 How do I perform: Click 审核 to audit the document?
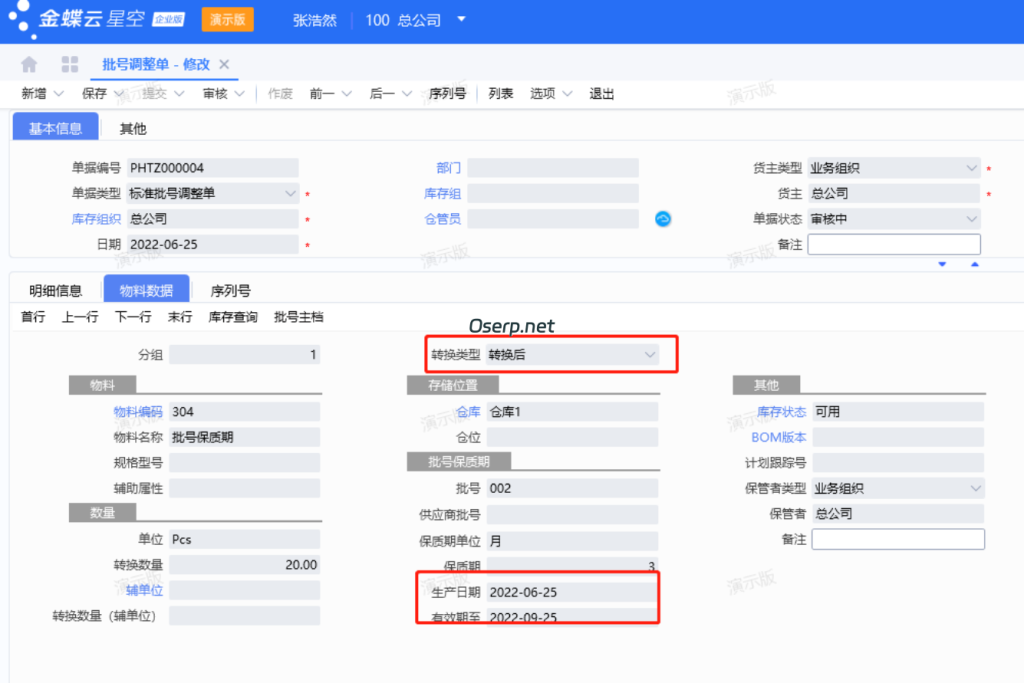pos(215,93)
